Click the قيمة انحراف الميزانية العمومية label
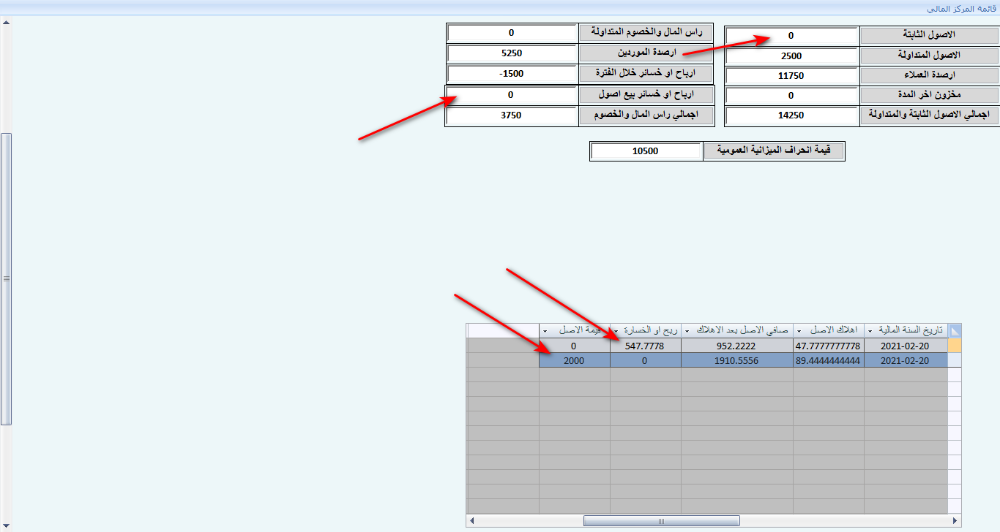 pyautogui.click(x=774, y=151)
